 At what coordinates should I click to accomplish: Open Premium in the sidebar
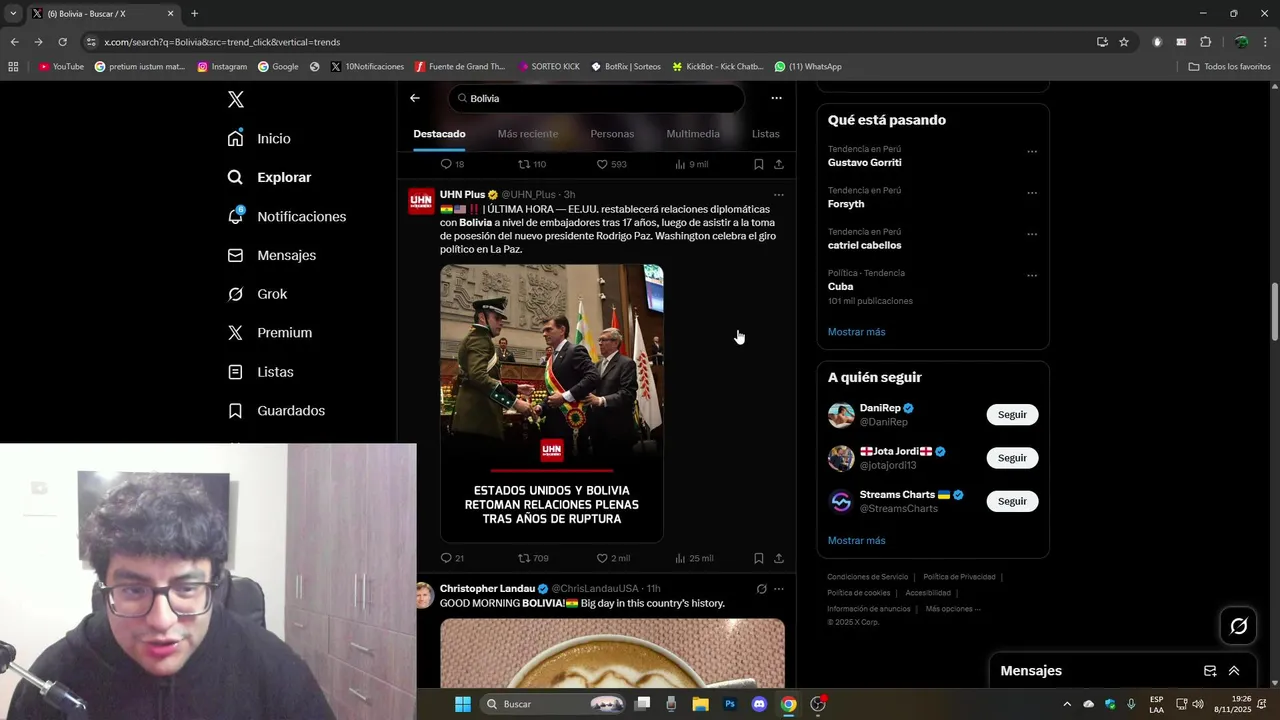point(270,332)
